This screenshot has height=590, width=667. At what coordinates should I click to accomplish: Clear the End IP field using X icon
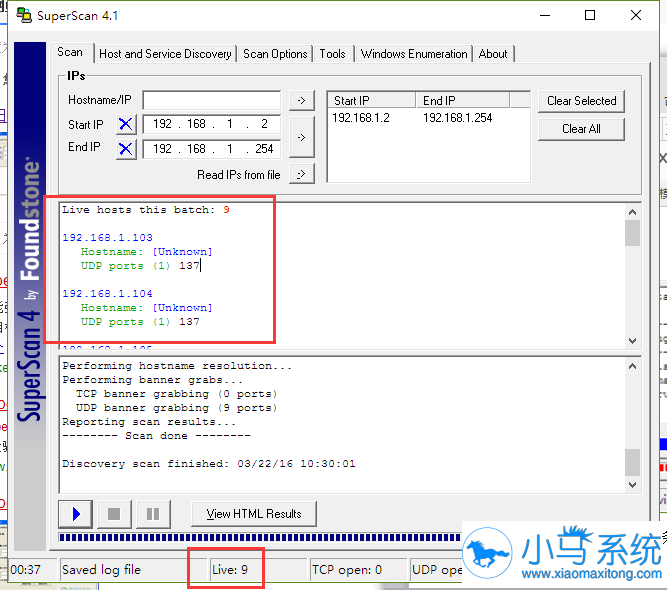tap(126, 149)
